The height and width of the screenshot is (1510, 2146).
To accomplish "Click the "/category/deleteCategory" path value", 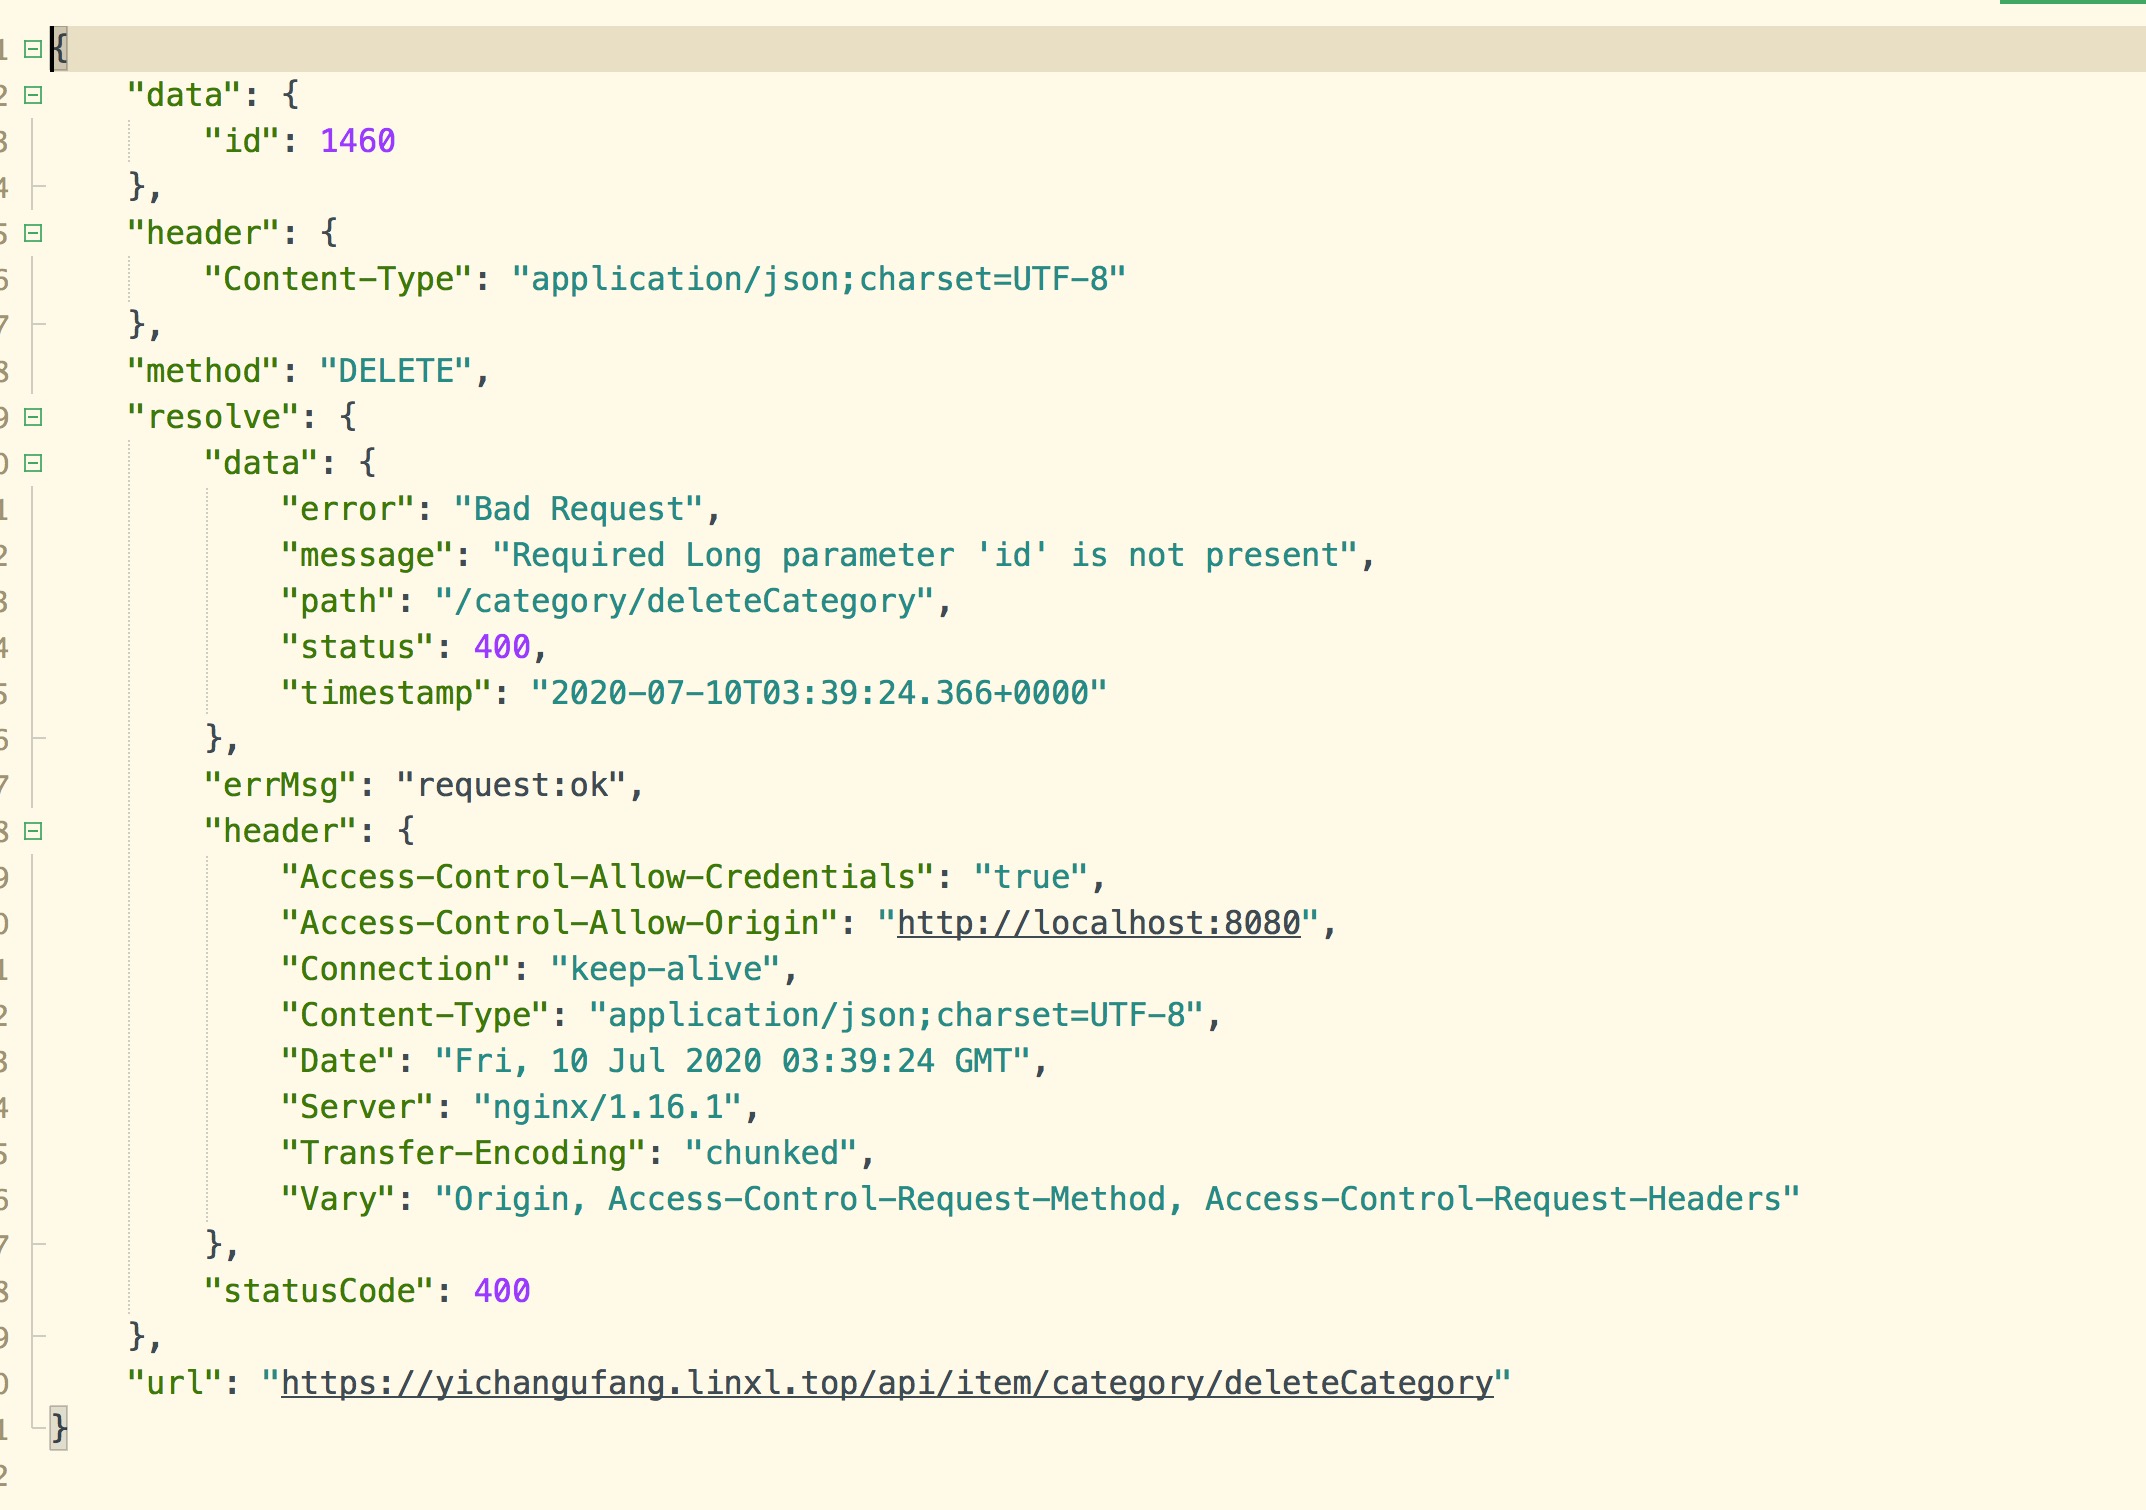I will pos(684,601).
